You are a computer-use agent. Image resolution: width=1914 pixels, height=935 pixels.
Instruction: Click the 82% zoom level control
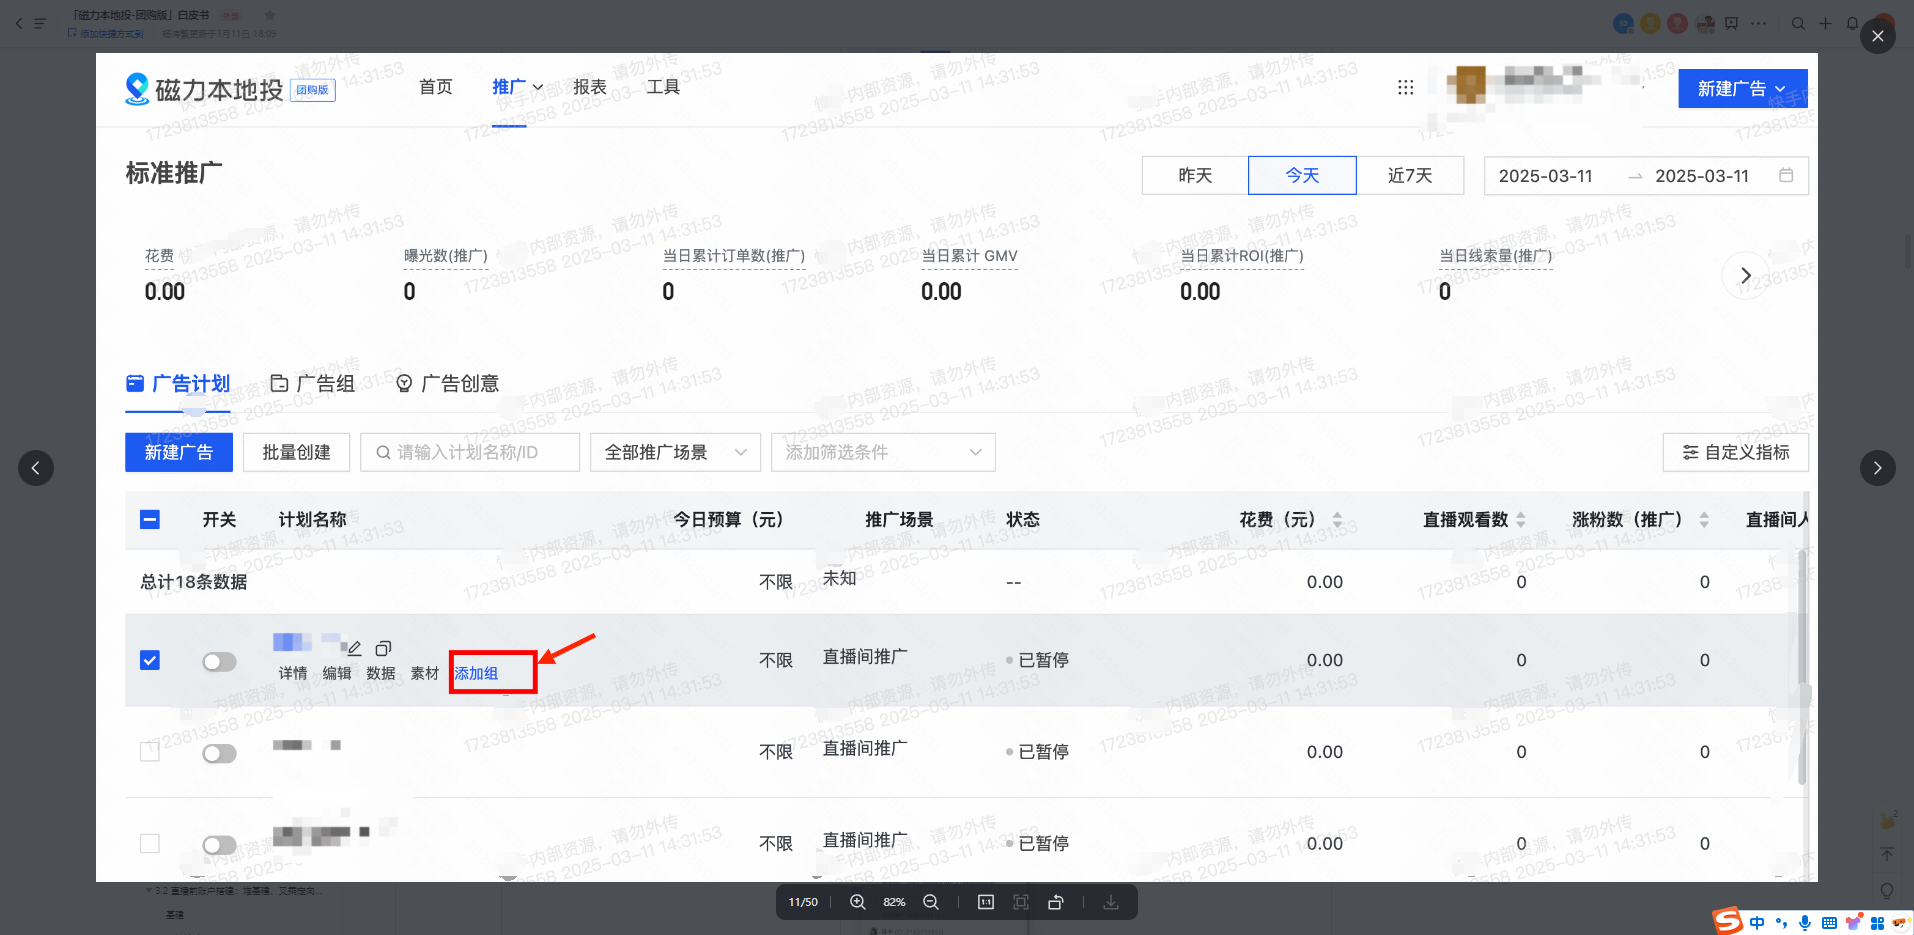tap(893, 901)
